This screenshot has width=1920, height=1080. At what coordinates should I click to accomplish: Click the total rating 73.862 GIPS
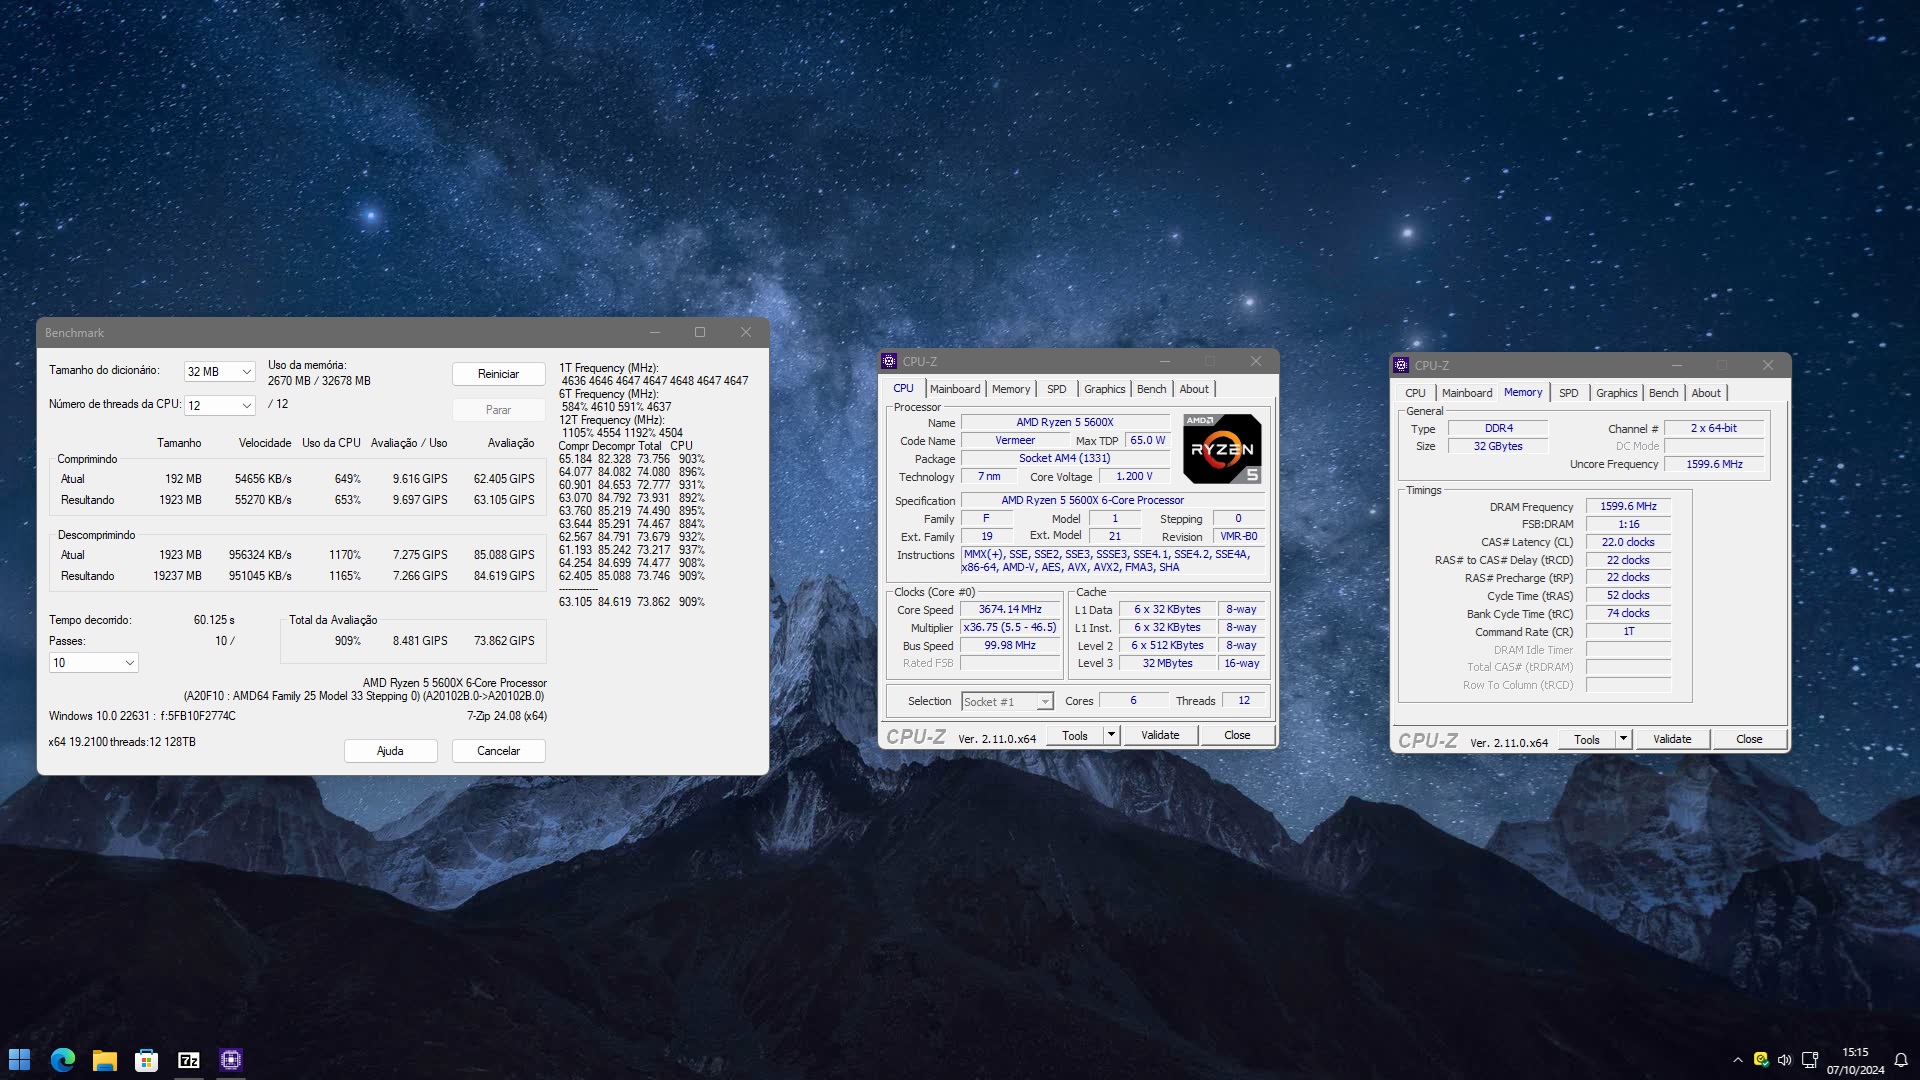(x=504, y=641)
